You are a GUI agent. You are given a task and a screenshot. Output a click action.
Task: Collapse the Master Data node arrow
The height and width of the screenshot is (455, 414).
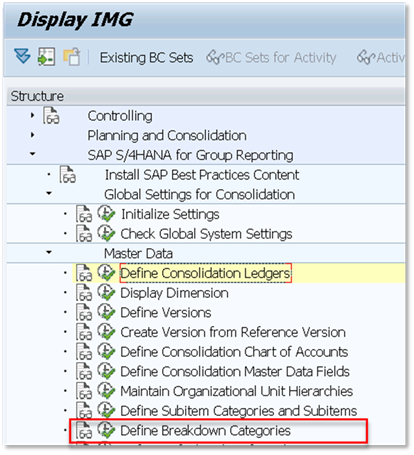[49, 252]
